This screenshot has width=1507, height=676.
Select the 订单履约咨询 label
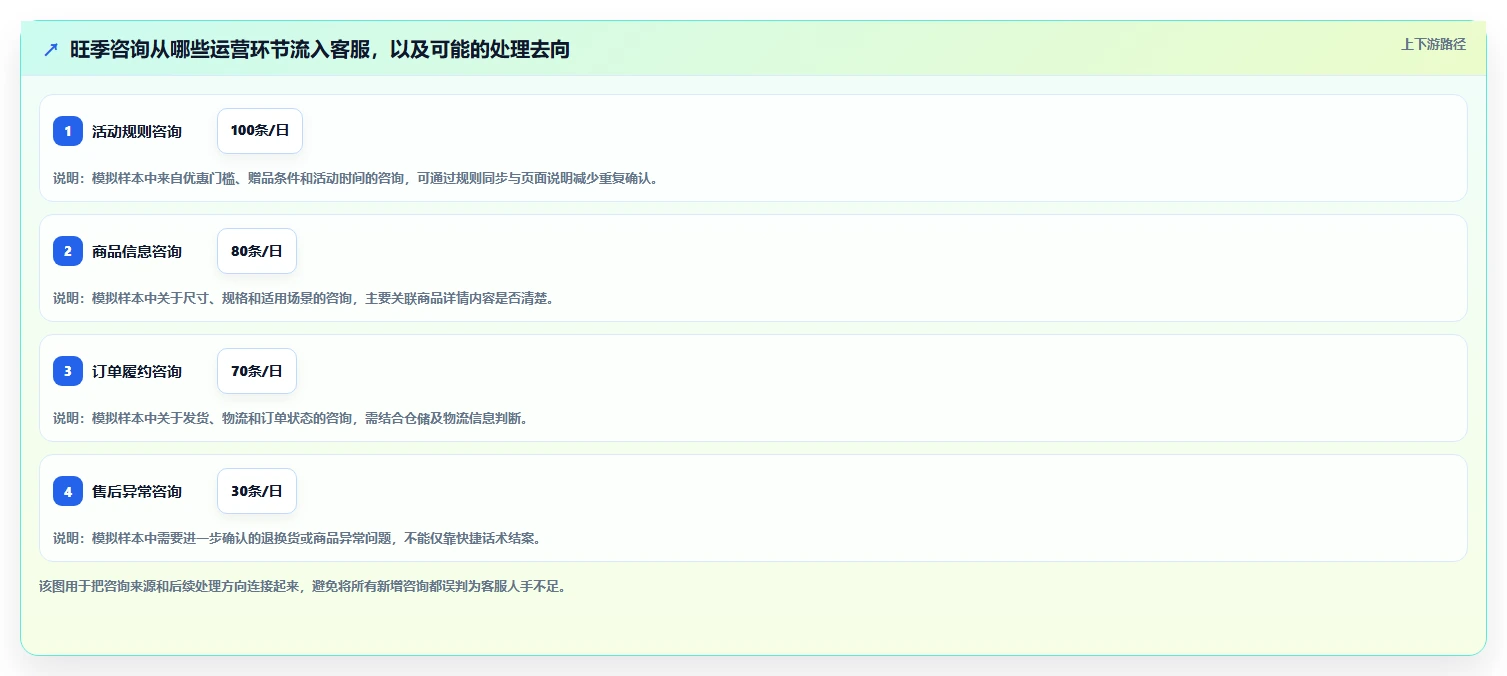[x=137, y=371]
